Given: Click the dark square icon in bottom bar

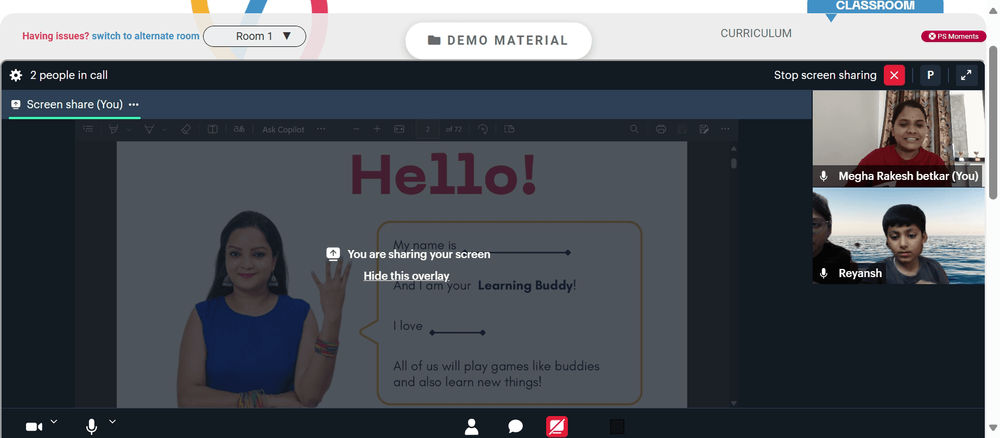Looking at the screenshot, I should pos(617,427).
